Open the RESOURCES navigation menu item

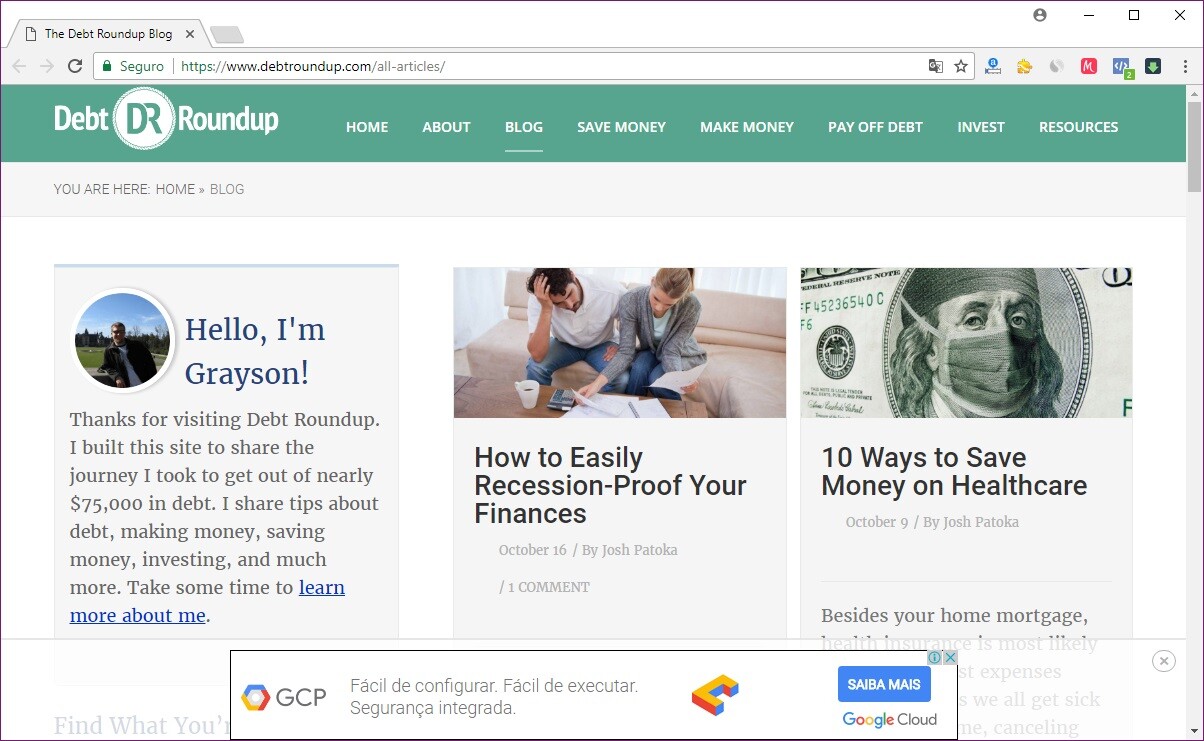(1078, 127)
